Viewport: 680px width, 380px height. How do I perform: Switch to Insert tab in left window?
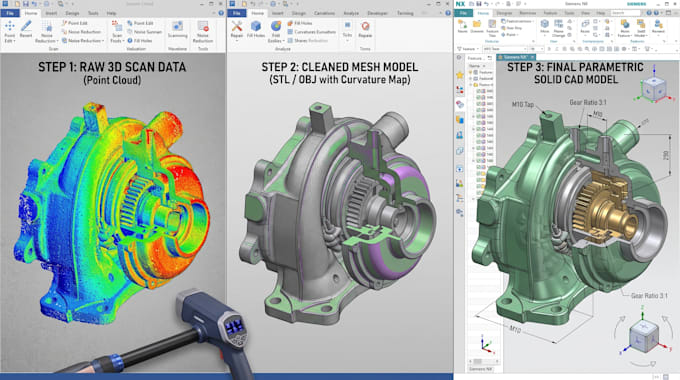(51, 13)
